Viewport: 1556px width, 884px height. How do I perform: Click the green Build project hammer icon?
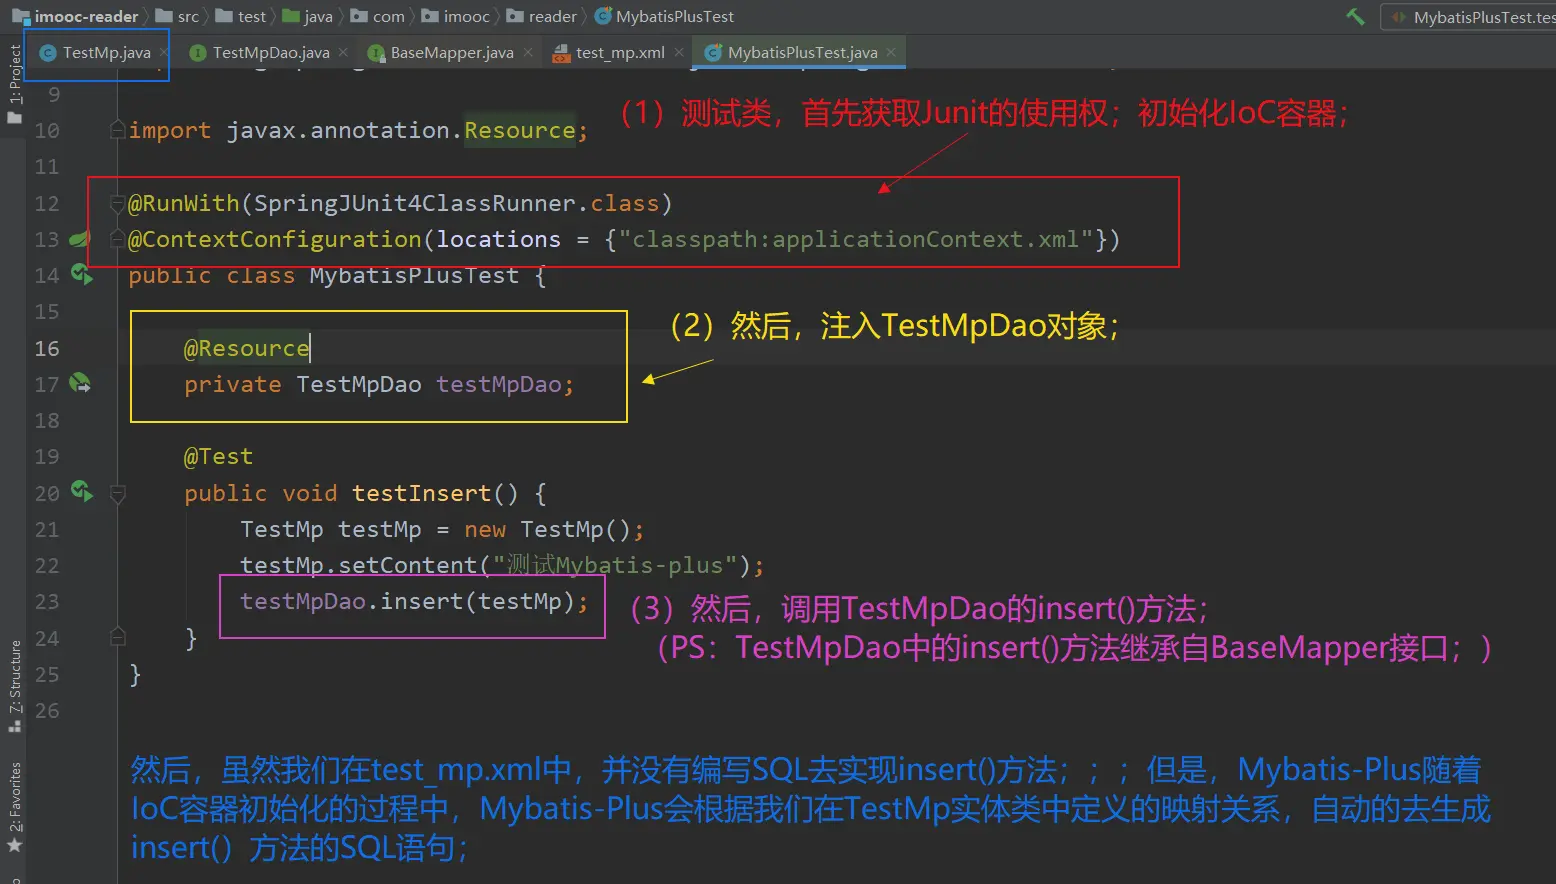[x=1355, y=16]
